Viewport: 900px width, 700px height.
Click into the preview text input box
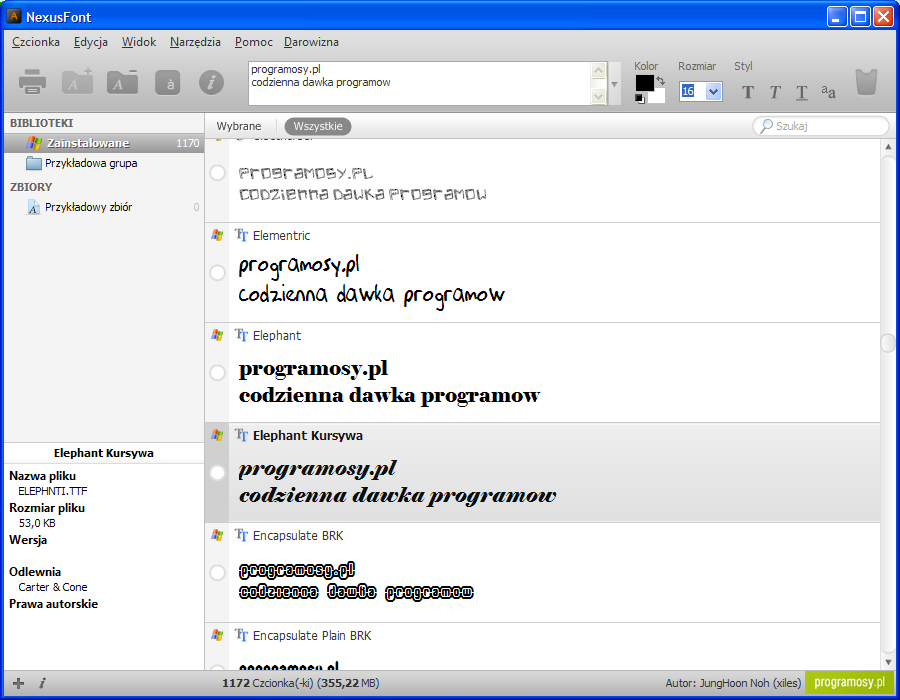pyautogui.click(x=419, y=84)
